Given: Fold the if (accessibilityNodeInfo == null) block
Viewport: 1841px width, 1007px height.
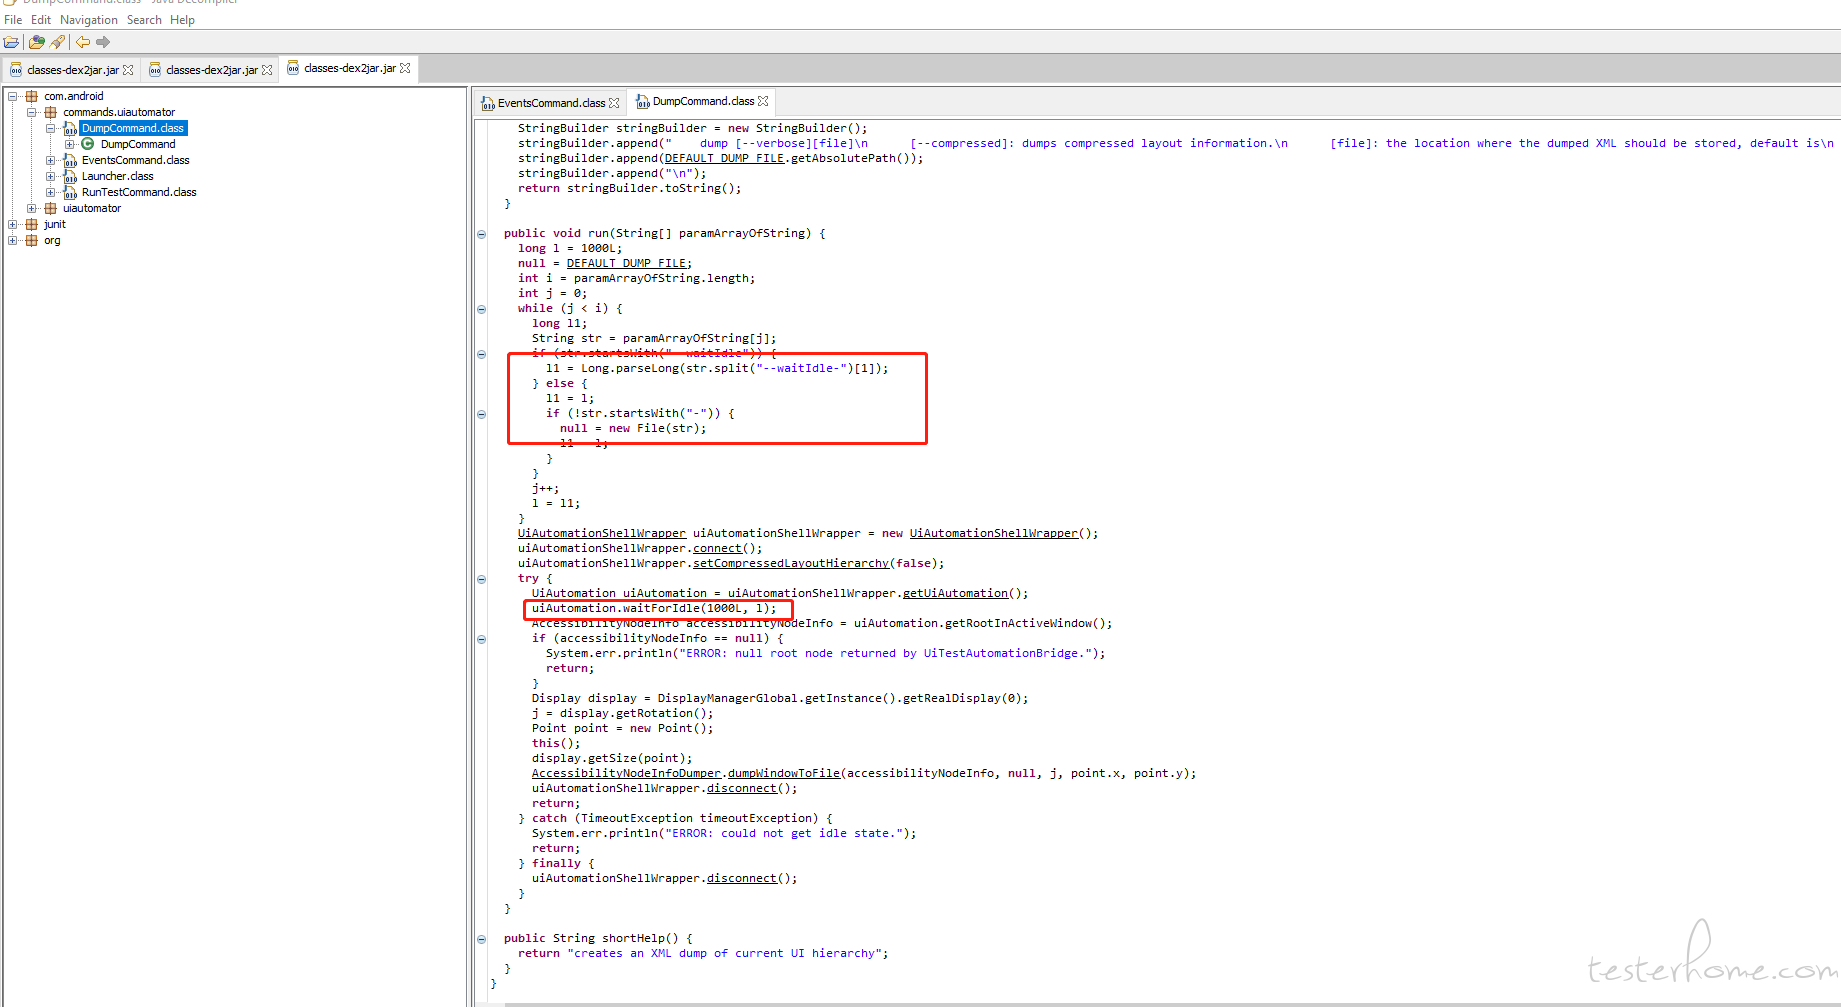Looking at the screenshot, I should click(x=482, y=639).
